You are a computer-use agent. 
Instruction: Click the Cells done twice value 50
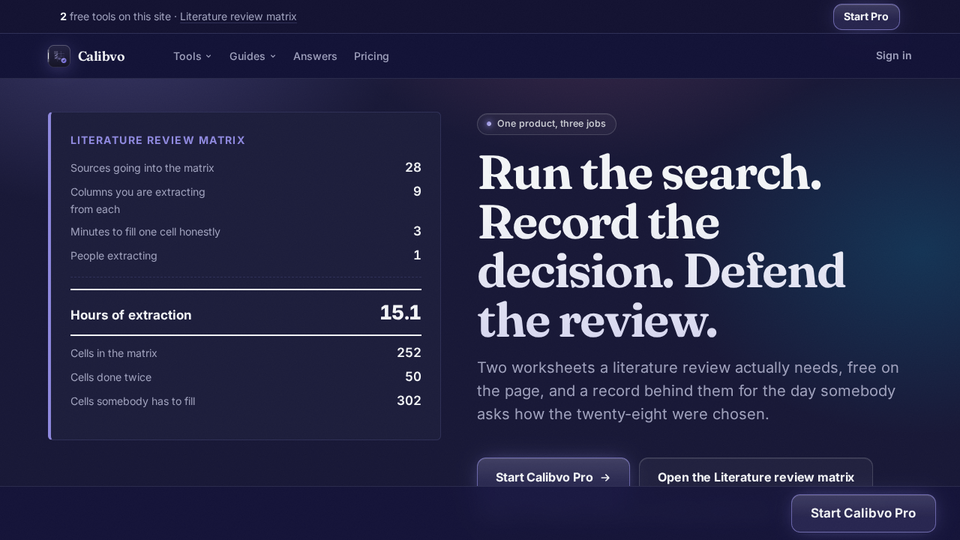point(413,377)
